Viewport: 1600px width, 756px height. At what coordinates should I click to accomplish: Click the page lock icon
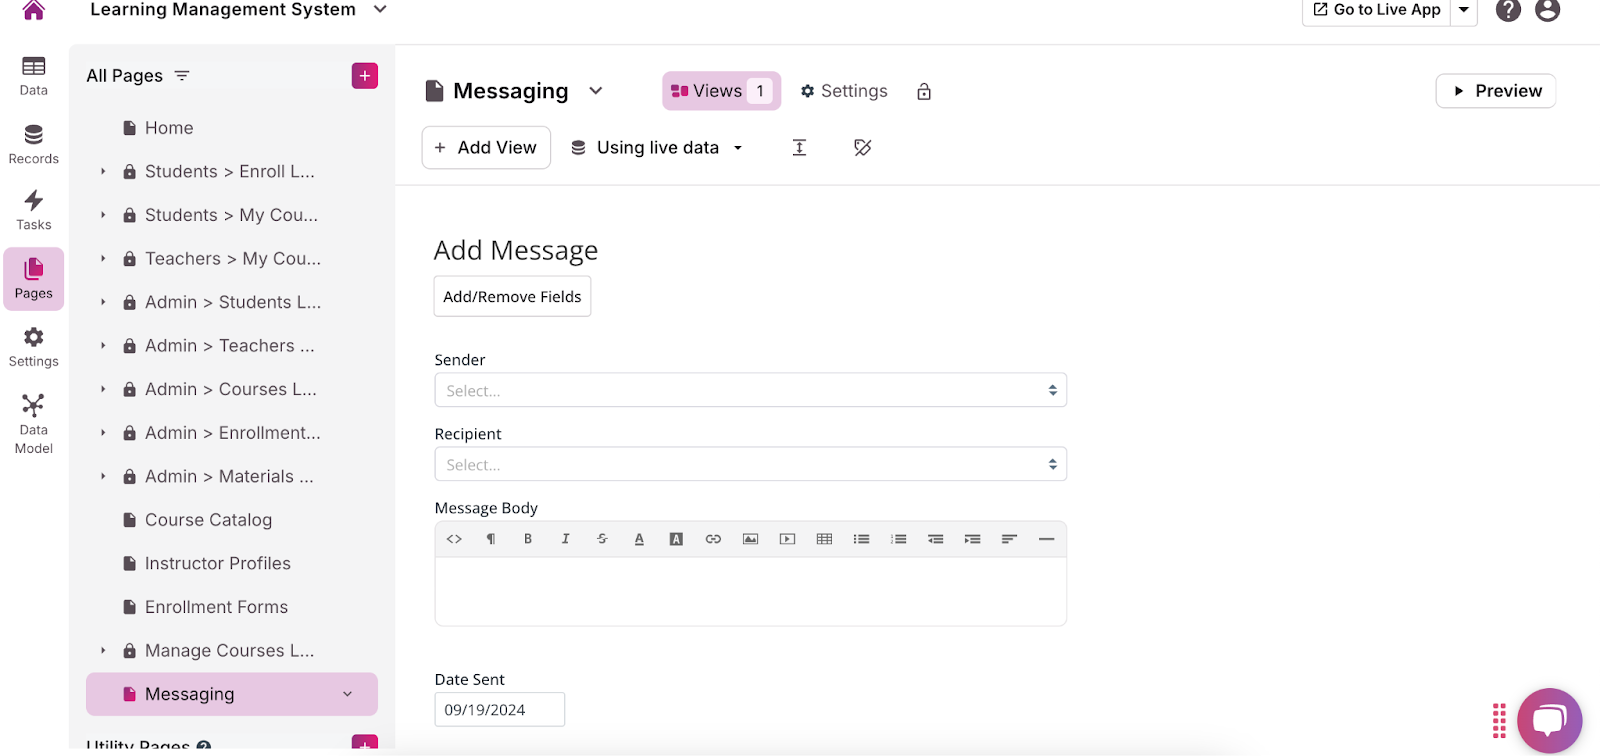(x=924, y=91)
